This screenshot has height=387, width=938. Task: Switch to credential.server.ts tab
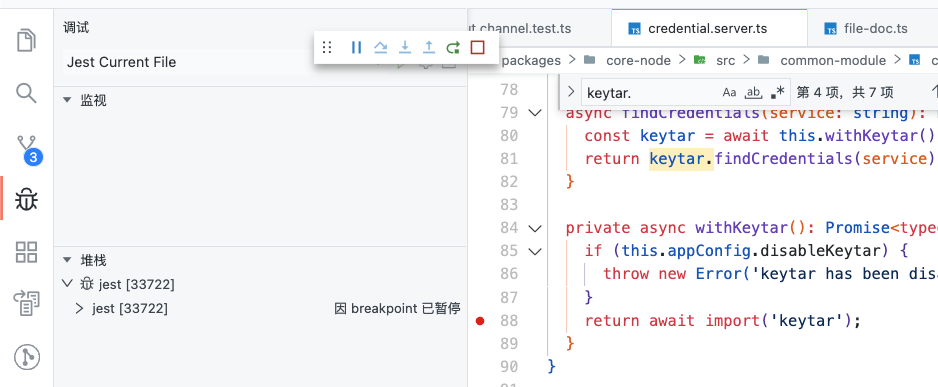point(708,28)
